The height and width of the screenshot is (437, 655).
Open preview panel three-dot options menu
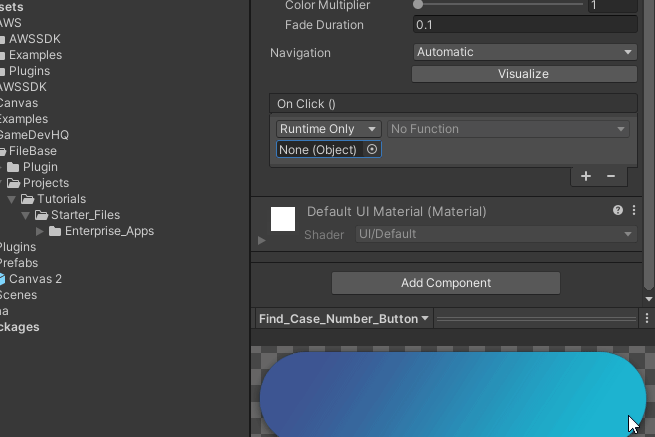point(647,318)
